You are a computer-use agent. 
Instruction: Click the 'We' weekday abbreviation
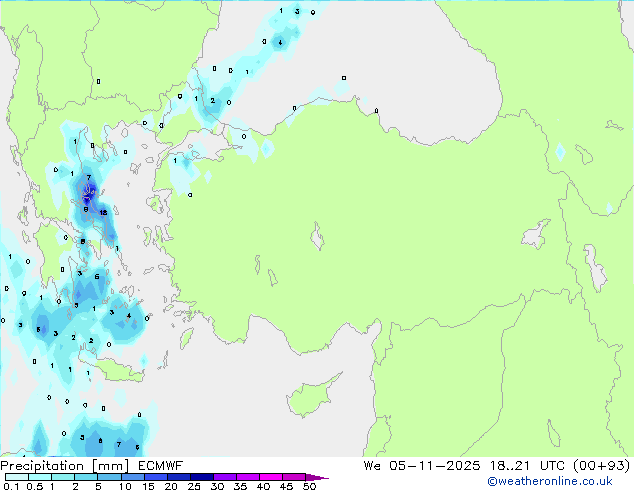click(372, 466)
